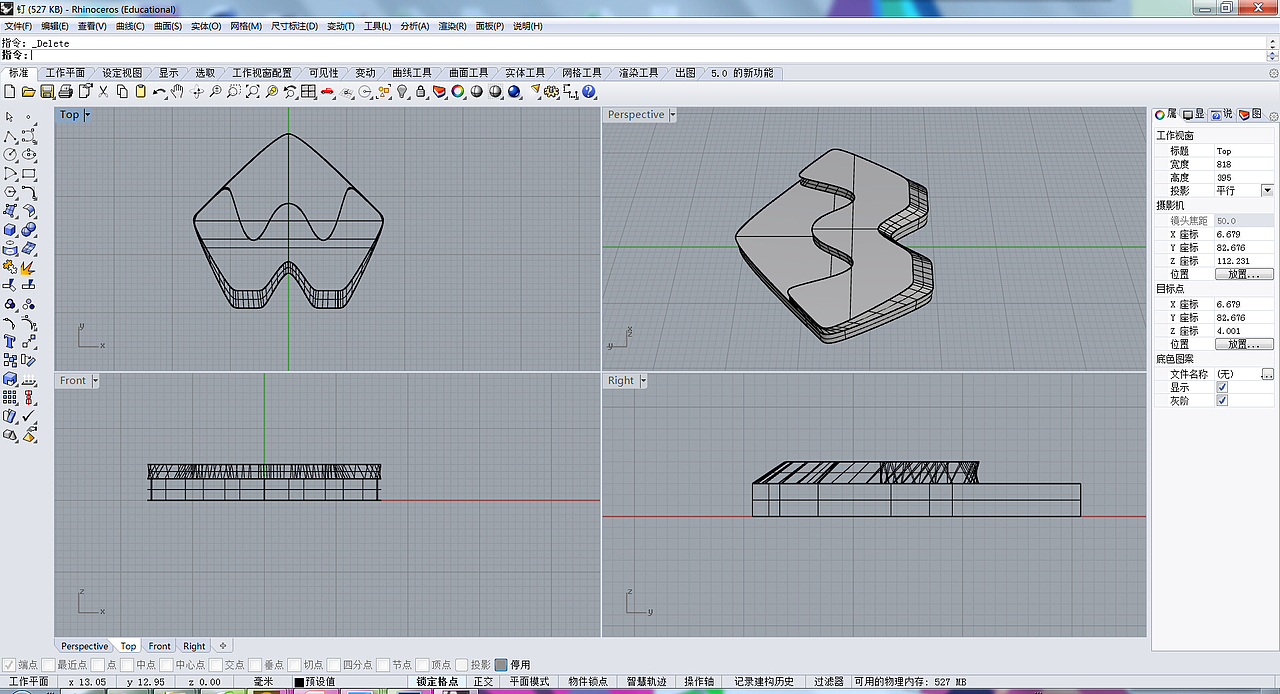Open the Front viewport title dropdown arrow
1280x694 pixels.
(96, 381)
